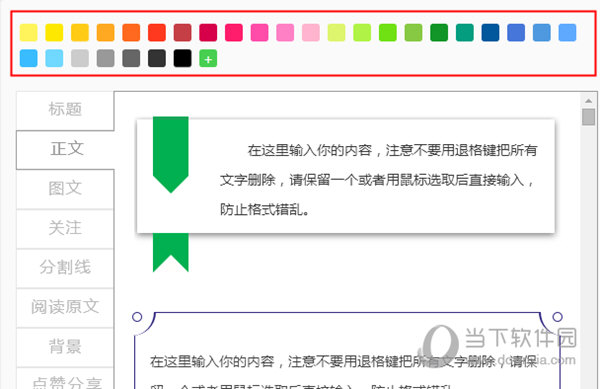Switch to the 标题 tab
Viewport: 600px width, 389px height.
[65, 110]
